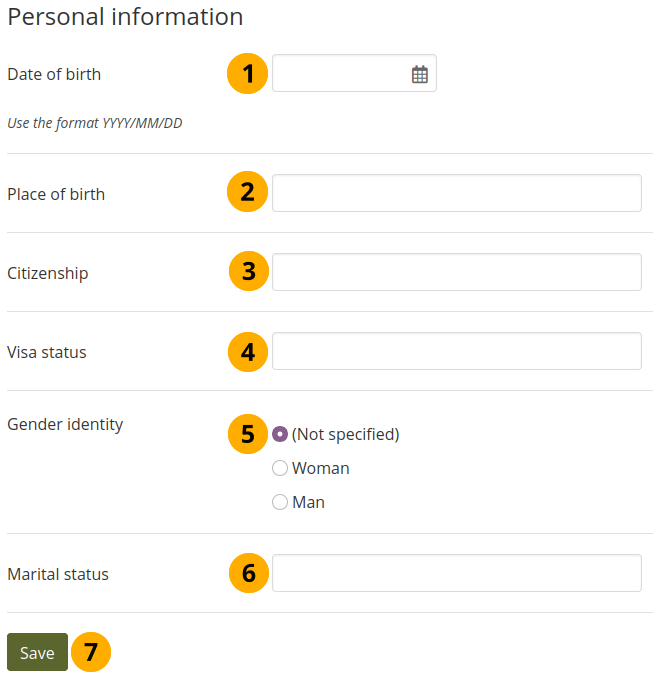653x680 pixels.
Task: Click the orange number 3 badge
Action: (249, 271)
